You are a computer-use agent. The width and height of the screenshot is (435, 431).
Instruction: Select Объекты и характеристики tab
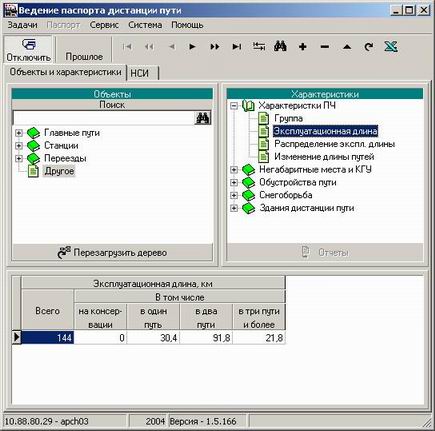click(65, 72)
